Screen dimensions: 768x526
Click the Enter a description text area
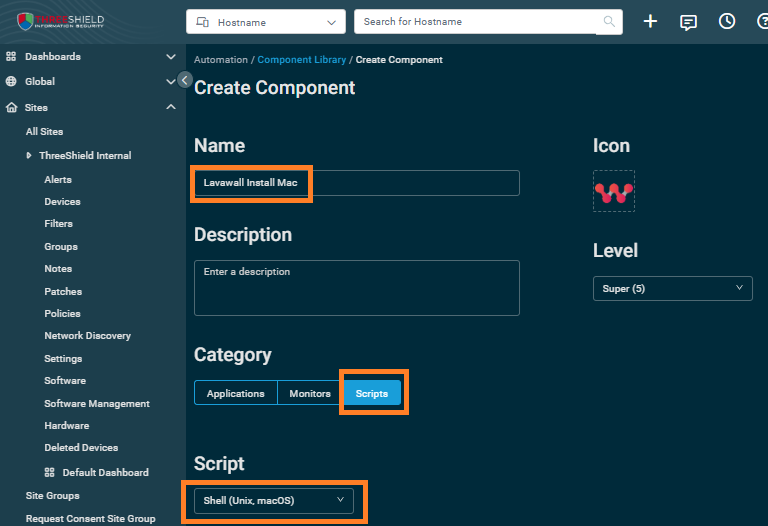357,288
